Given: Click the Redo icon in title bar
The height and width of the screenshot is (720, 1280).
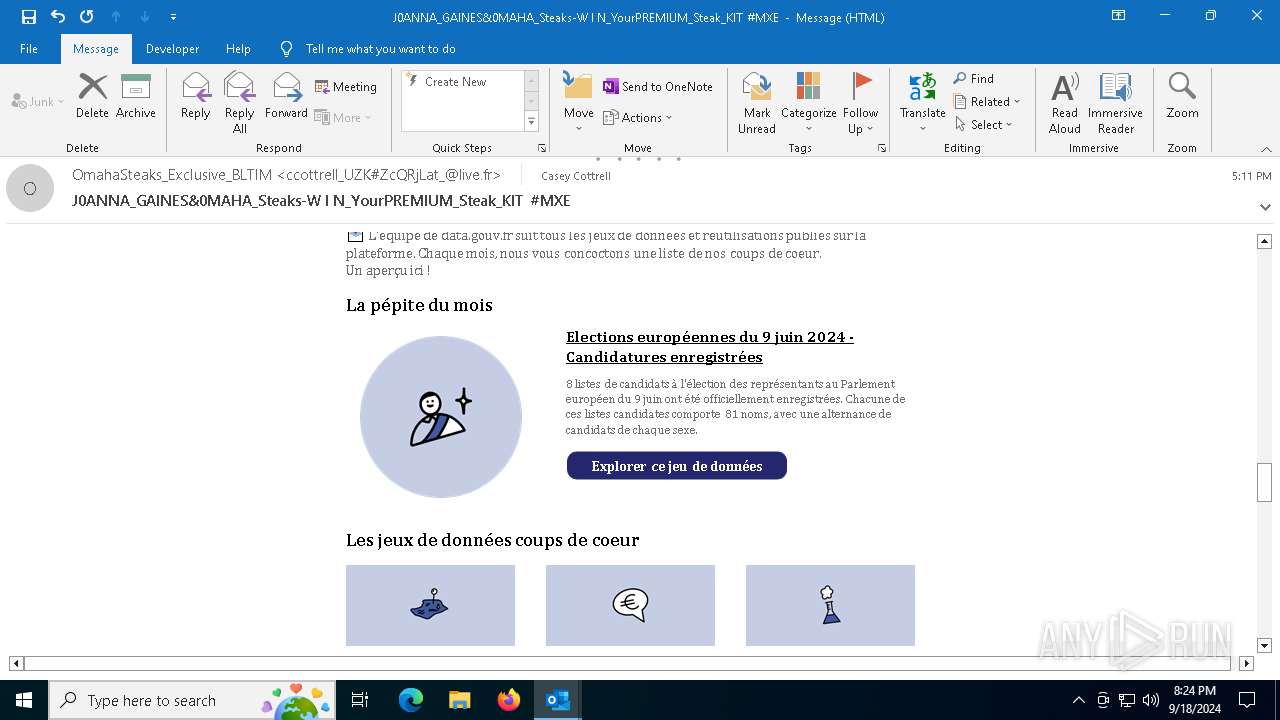Looking at the screenshot, I should click(87, 16).
